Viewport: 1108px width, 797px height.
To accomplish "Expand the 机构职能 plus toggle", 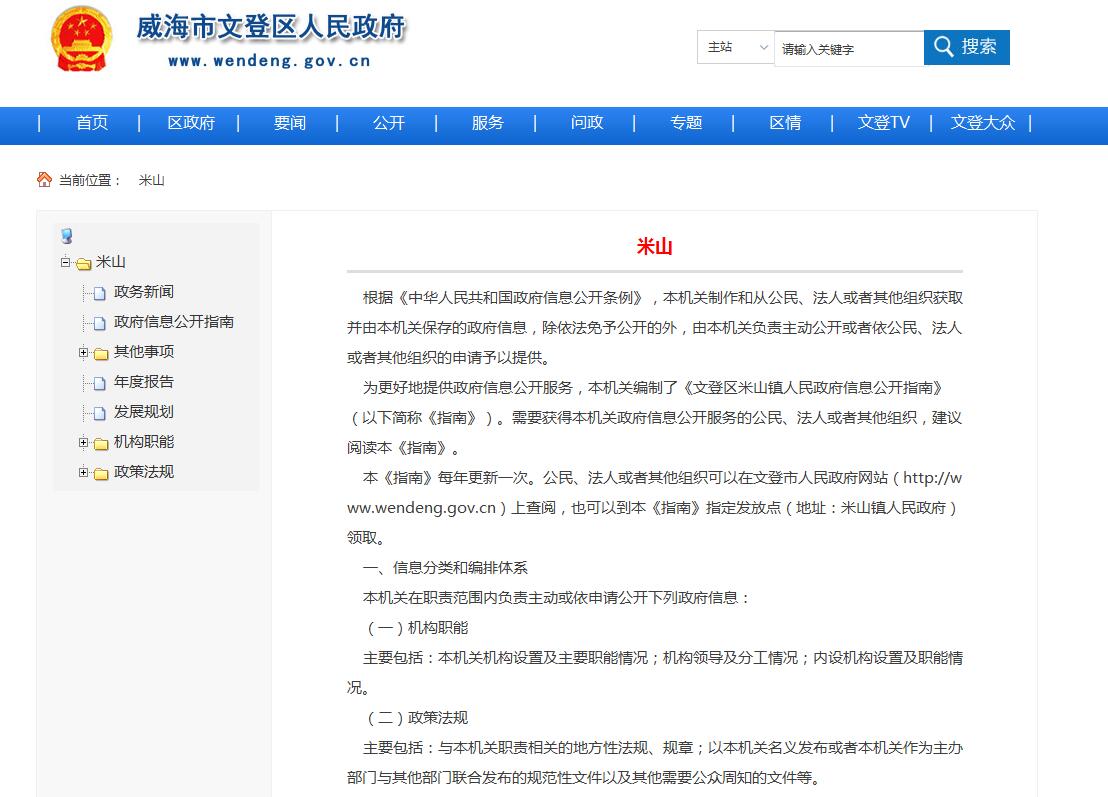I will coord(84,442).
